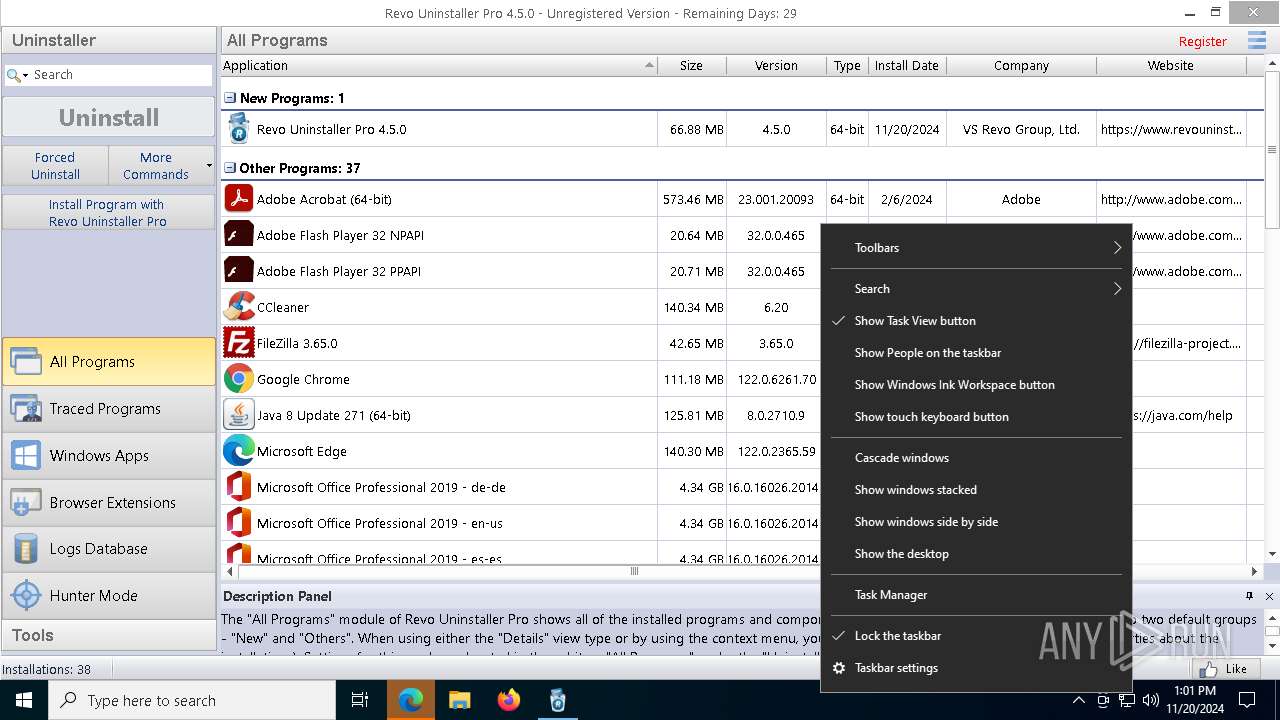Close the Description Panel

pos(1269,596)
